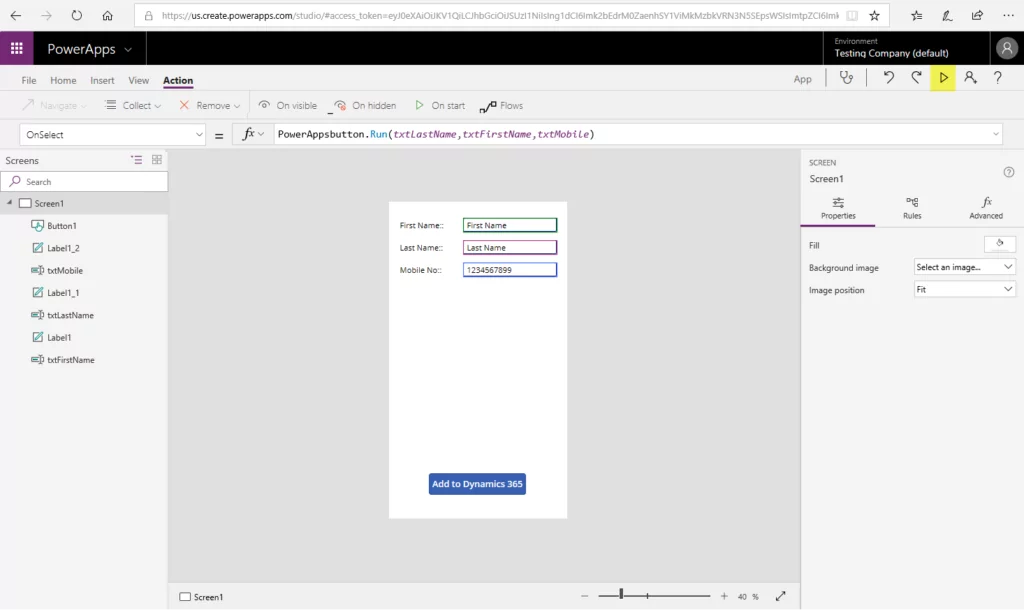This screenshot has height=610, width=1024.
Task: Reload the browser page
Action: click(x=76, y=16)
